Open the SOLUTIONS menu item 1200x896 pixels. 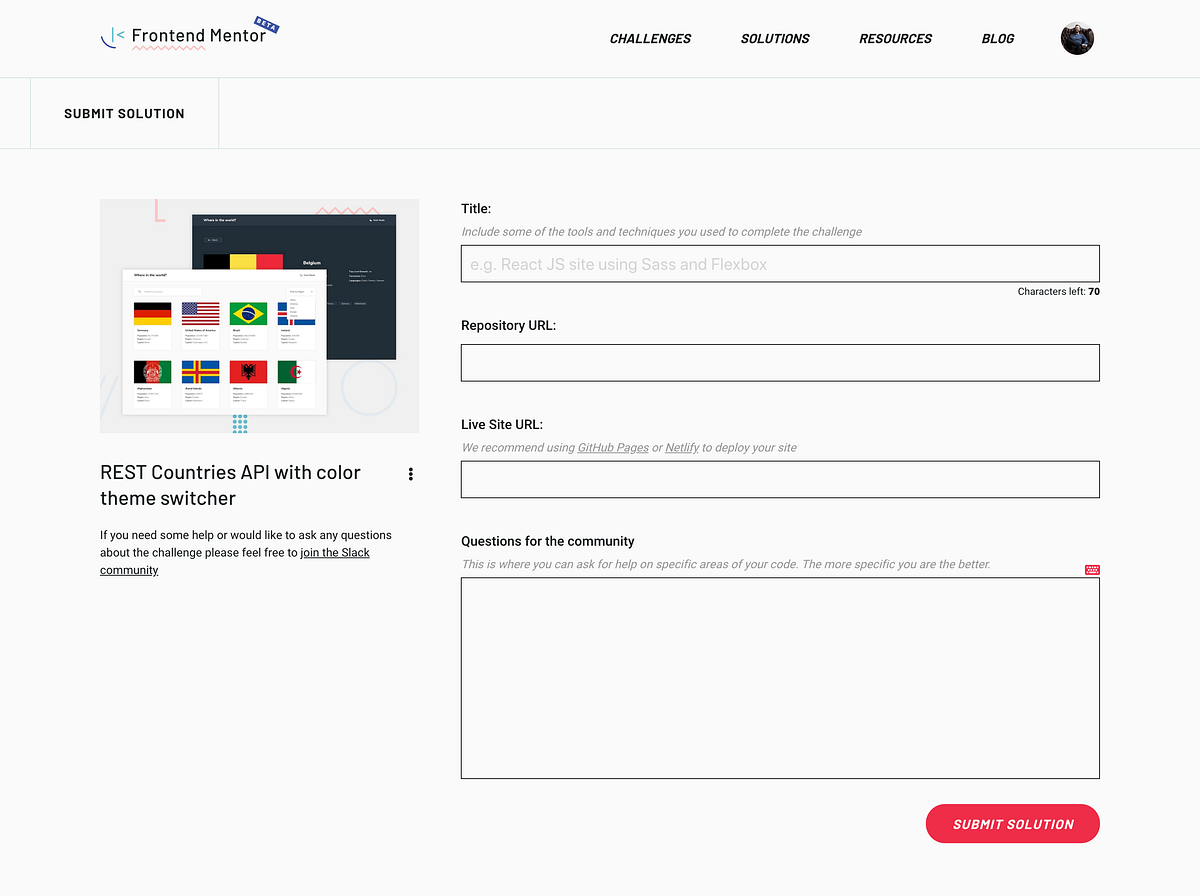pyautogui.click(x=775, y=38)
